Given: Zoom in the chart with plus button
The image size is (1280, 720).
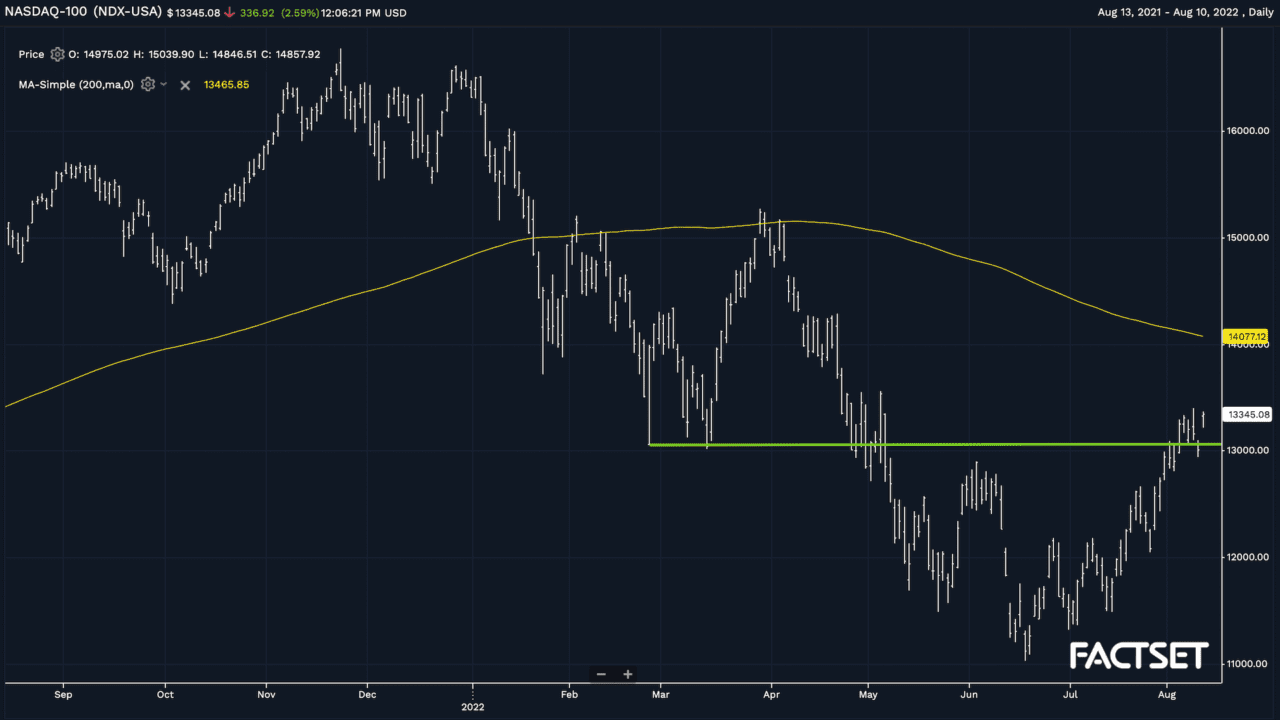Looking at the screenshot, I should coord(628,674).
